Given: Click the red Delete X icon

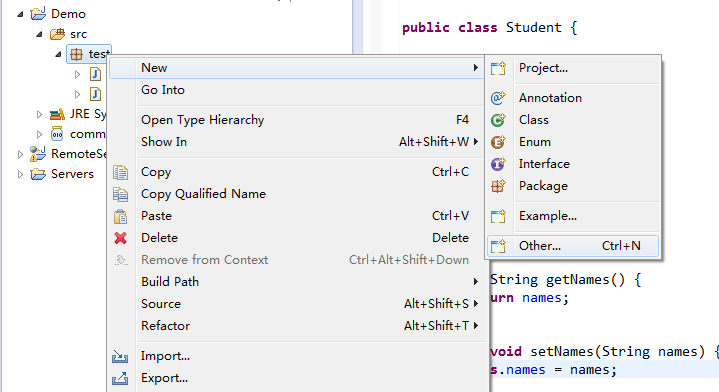Looking at the screenshot, I should pos(121,238).
